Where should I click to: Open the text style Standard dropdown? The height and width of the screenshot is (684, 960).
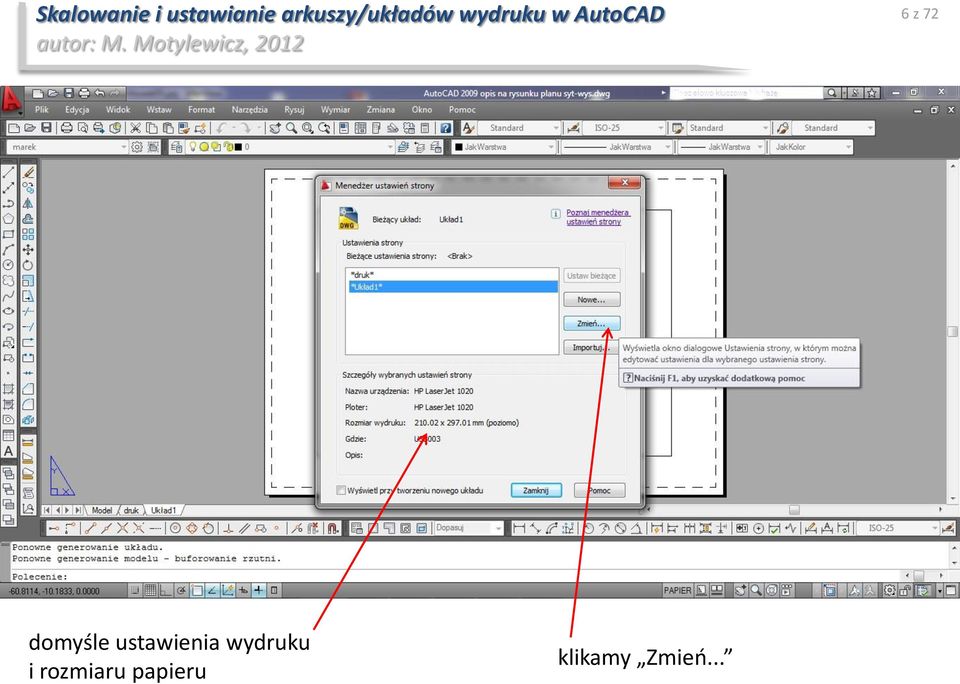click(556, 128)
